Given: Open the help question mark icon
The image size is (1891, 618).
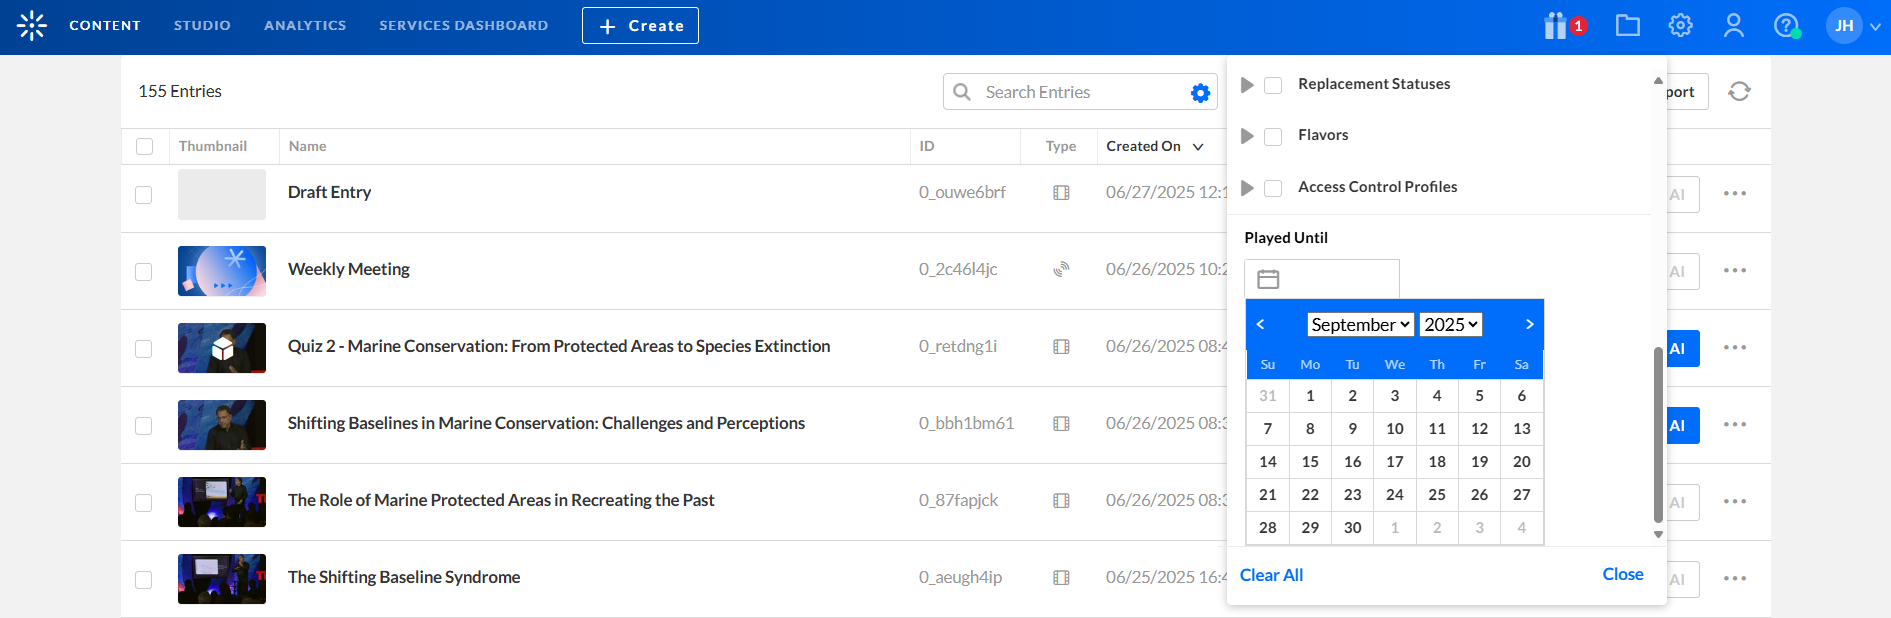Looking at the screenshot, I should pyautogui.click(x=1785, y=26).
